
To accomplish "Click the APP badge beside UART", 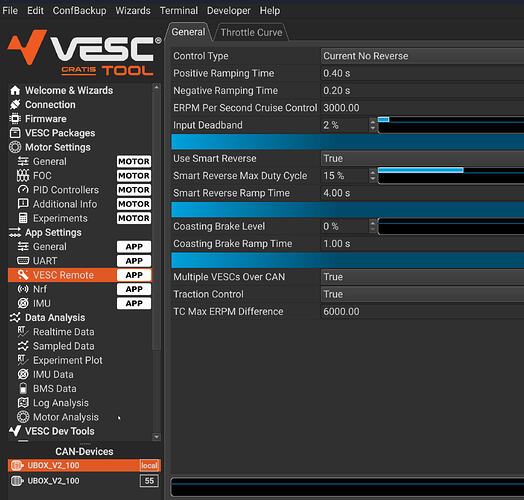I will (x=134, y=261).
